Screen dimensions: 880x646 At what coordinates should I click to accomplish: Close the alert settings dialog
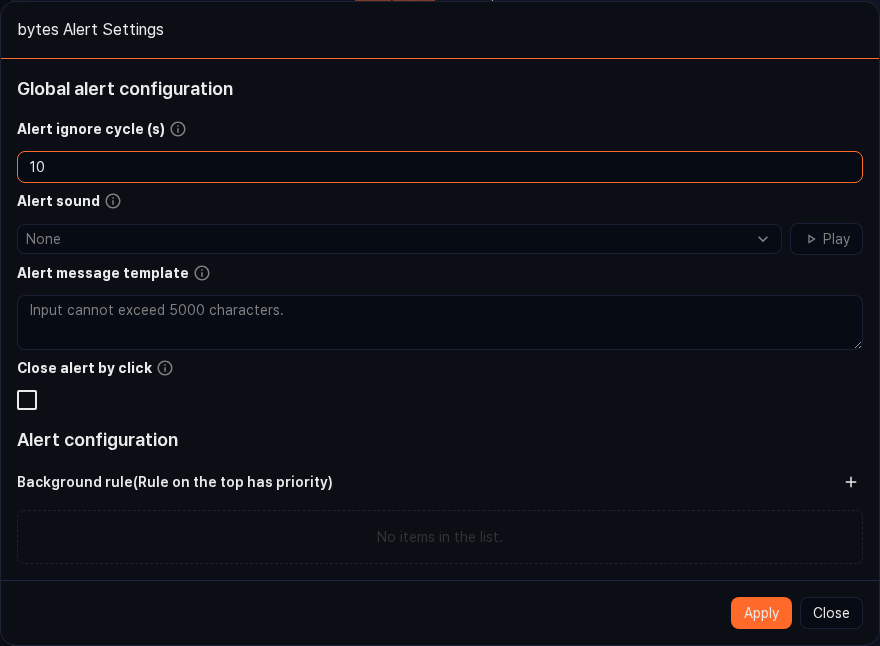click(x=831, y=613)
